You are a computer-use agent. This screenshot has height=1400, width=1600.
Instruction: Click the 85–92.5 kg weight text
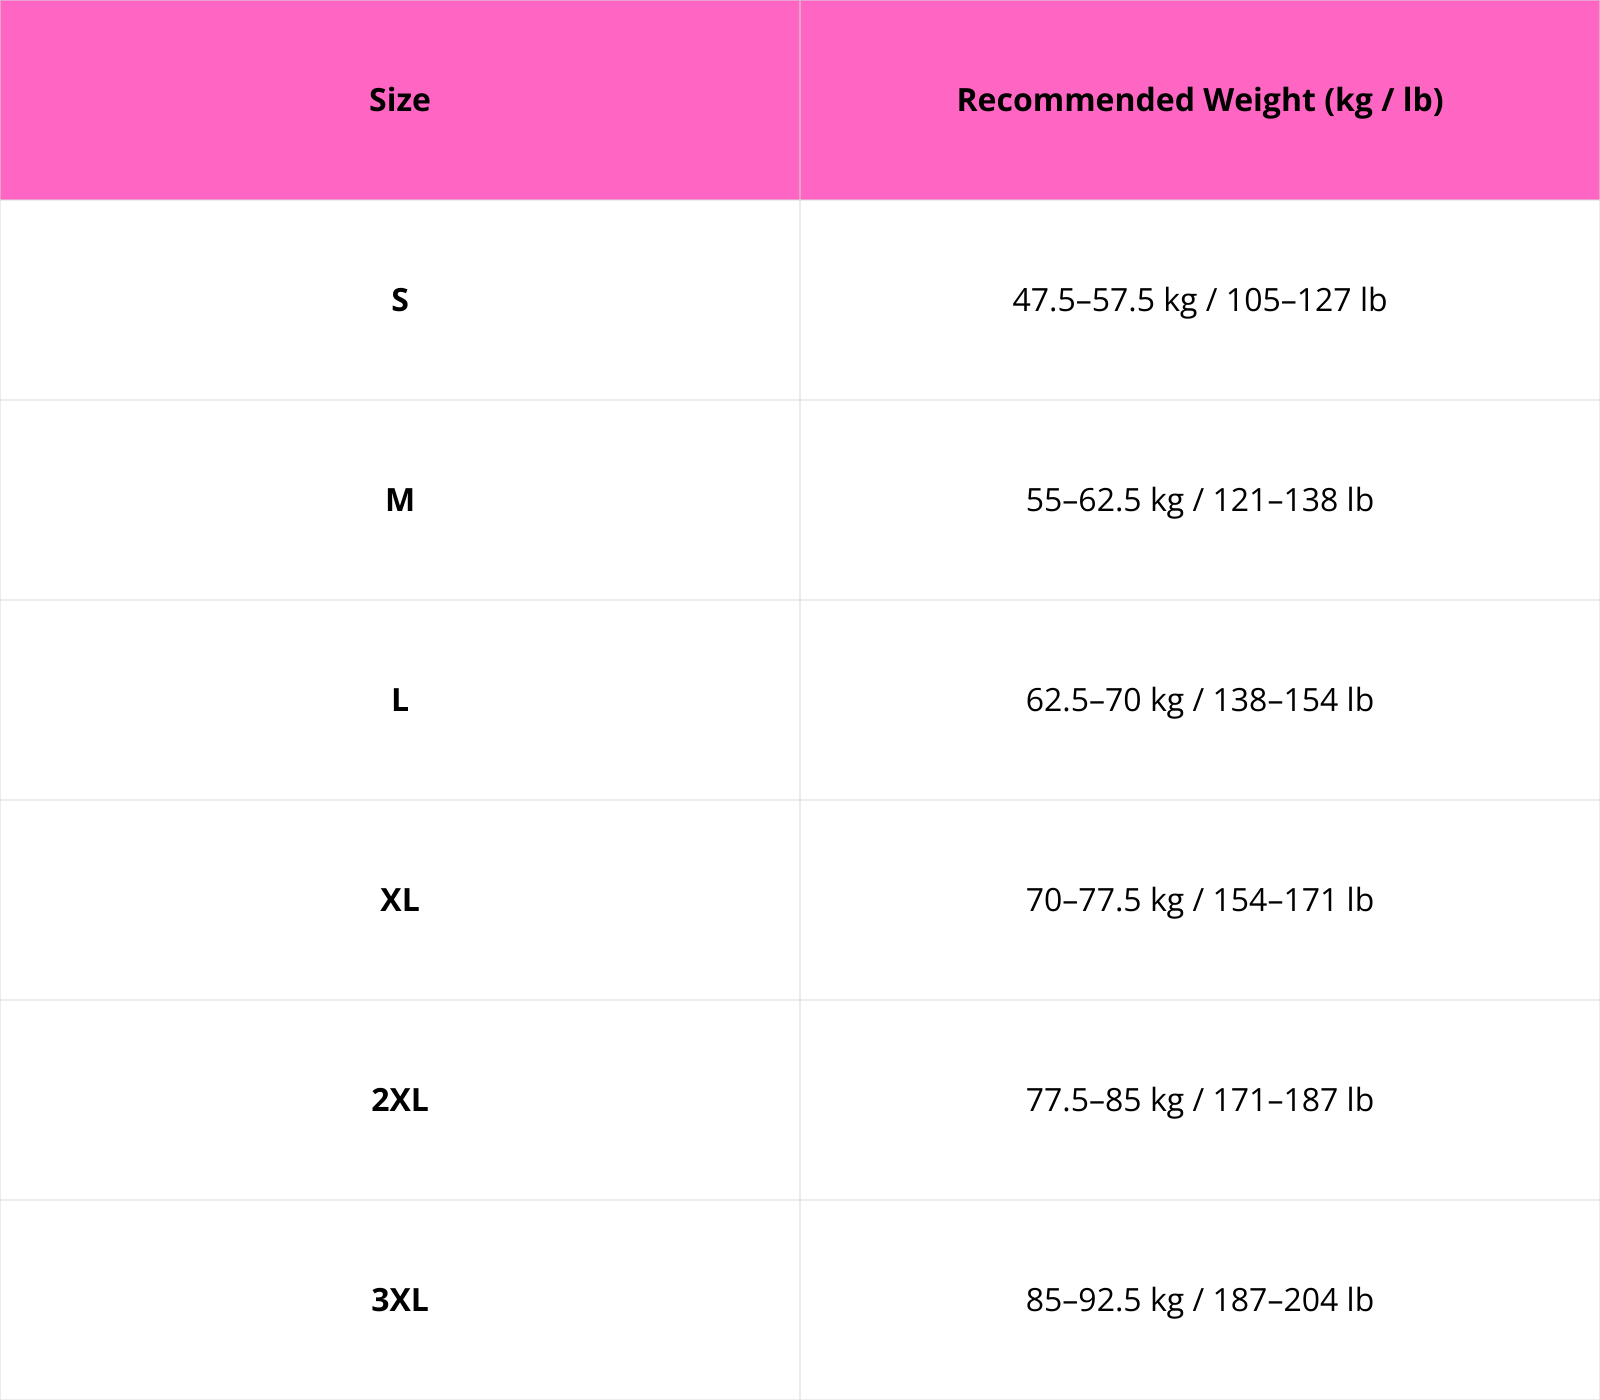(x=1104, y=1300)
